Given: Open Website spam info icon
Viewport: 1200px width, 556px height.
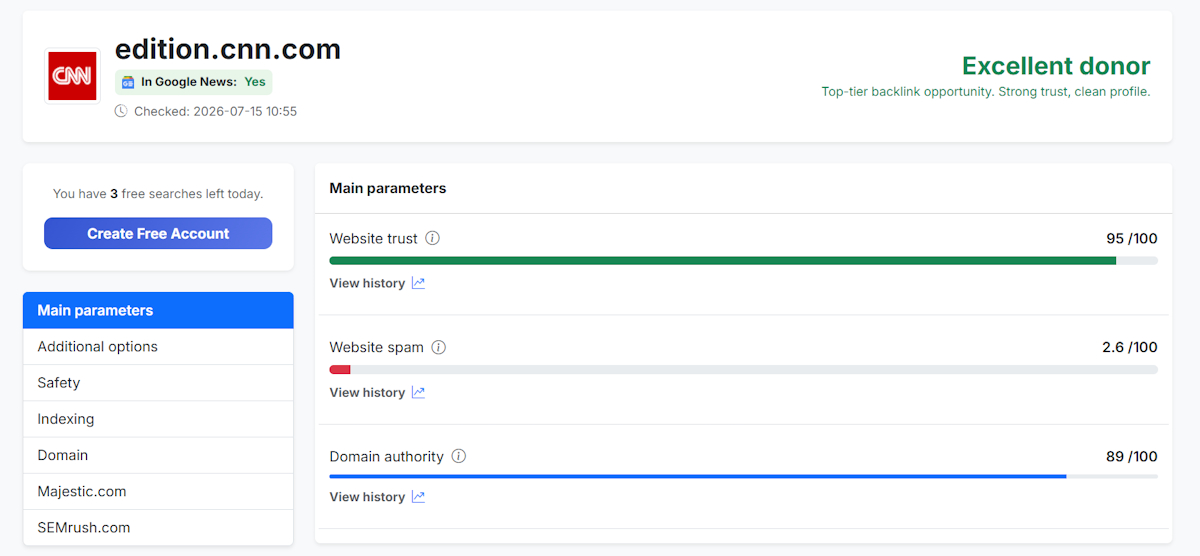Looking at the screenshot, I should (x=439, y=347).
